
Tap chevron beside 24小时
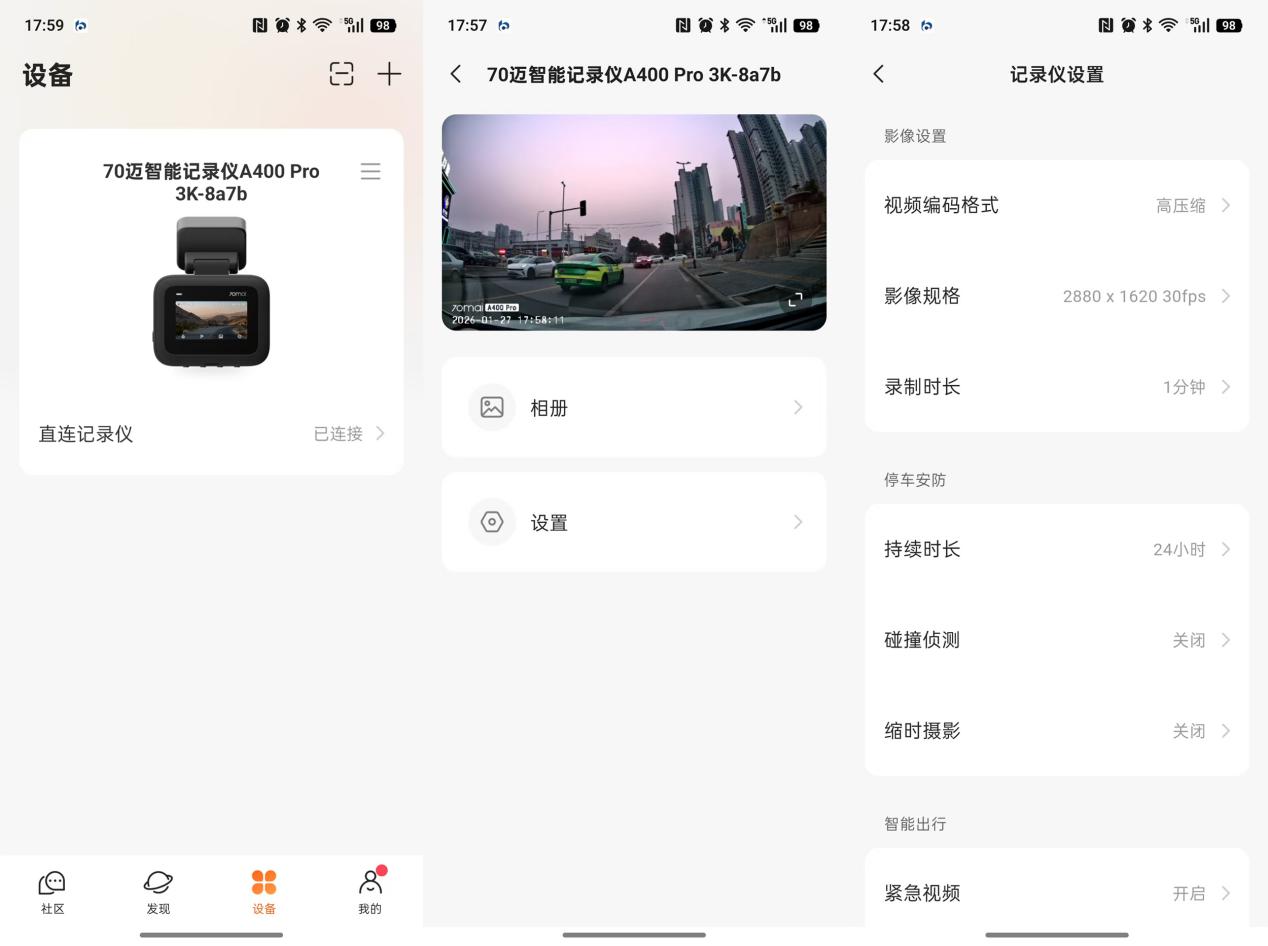point(1226,549)
